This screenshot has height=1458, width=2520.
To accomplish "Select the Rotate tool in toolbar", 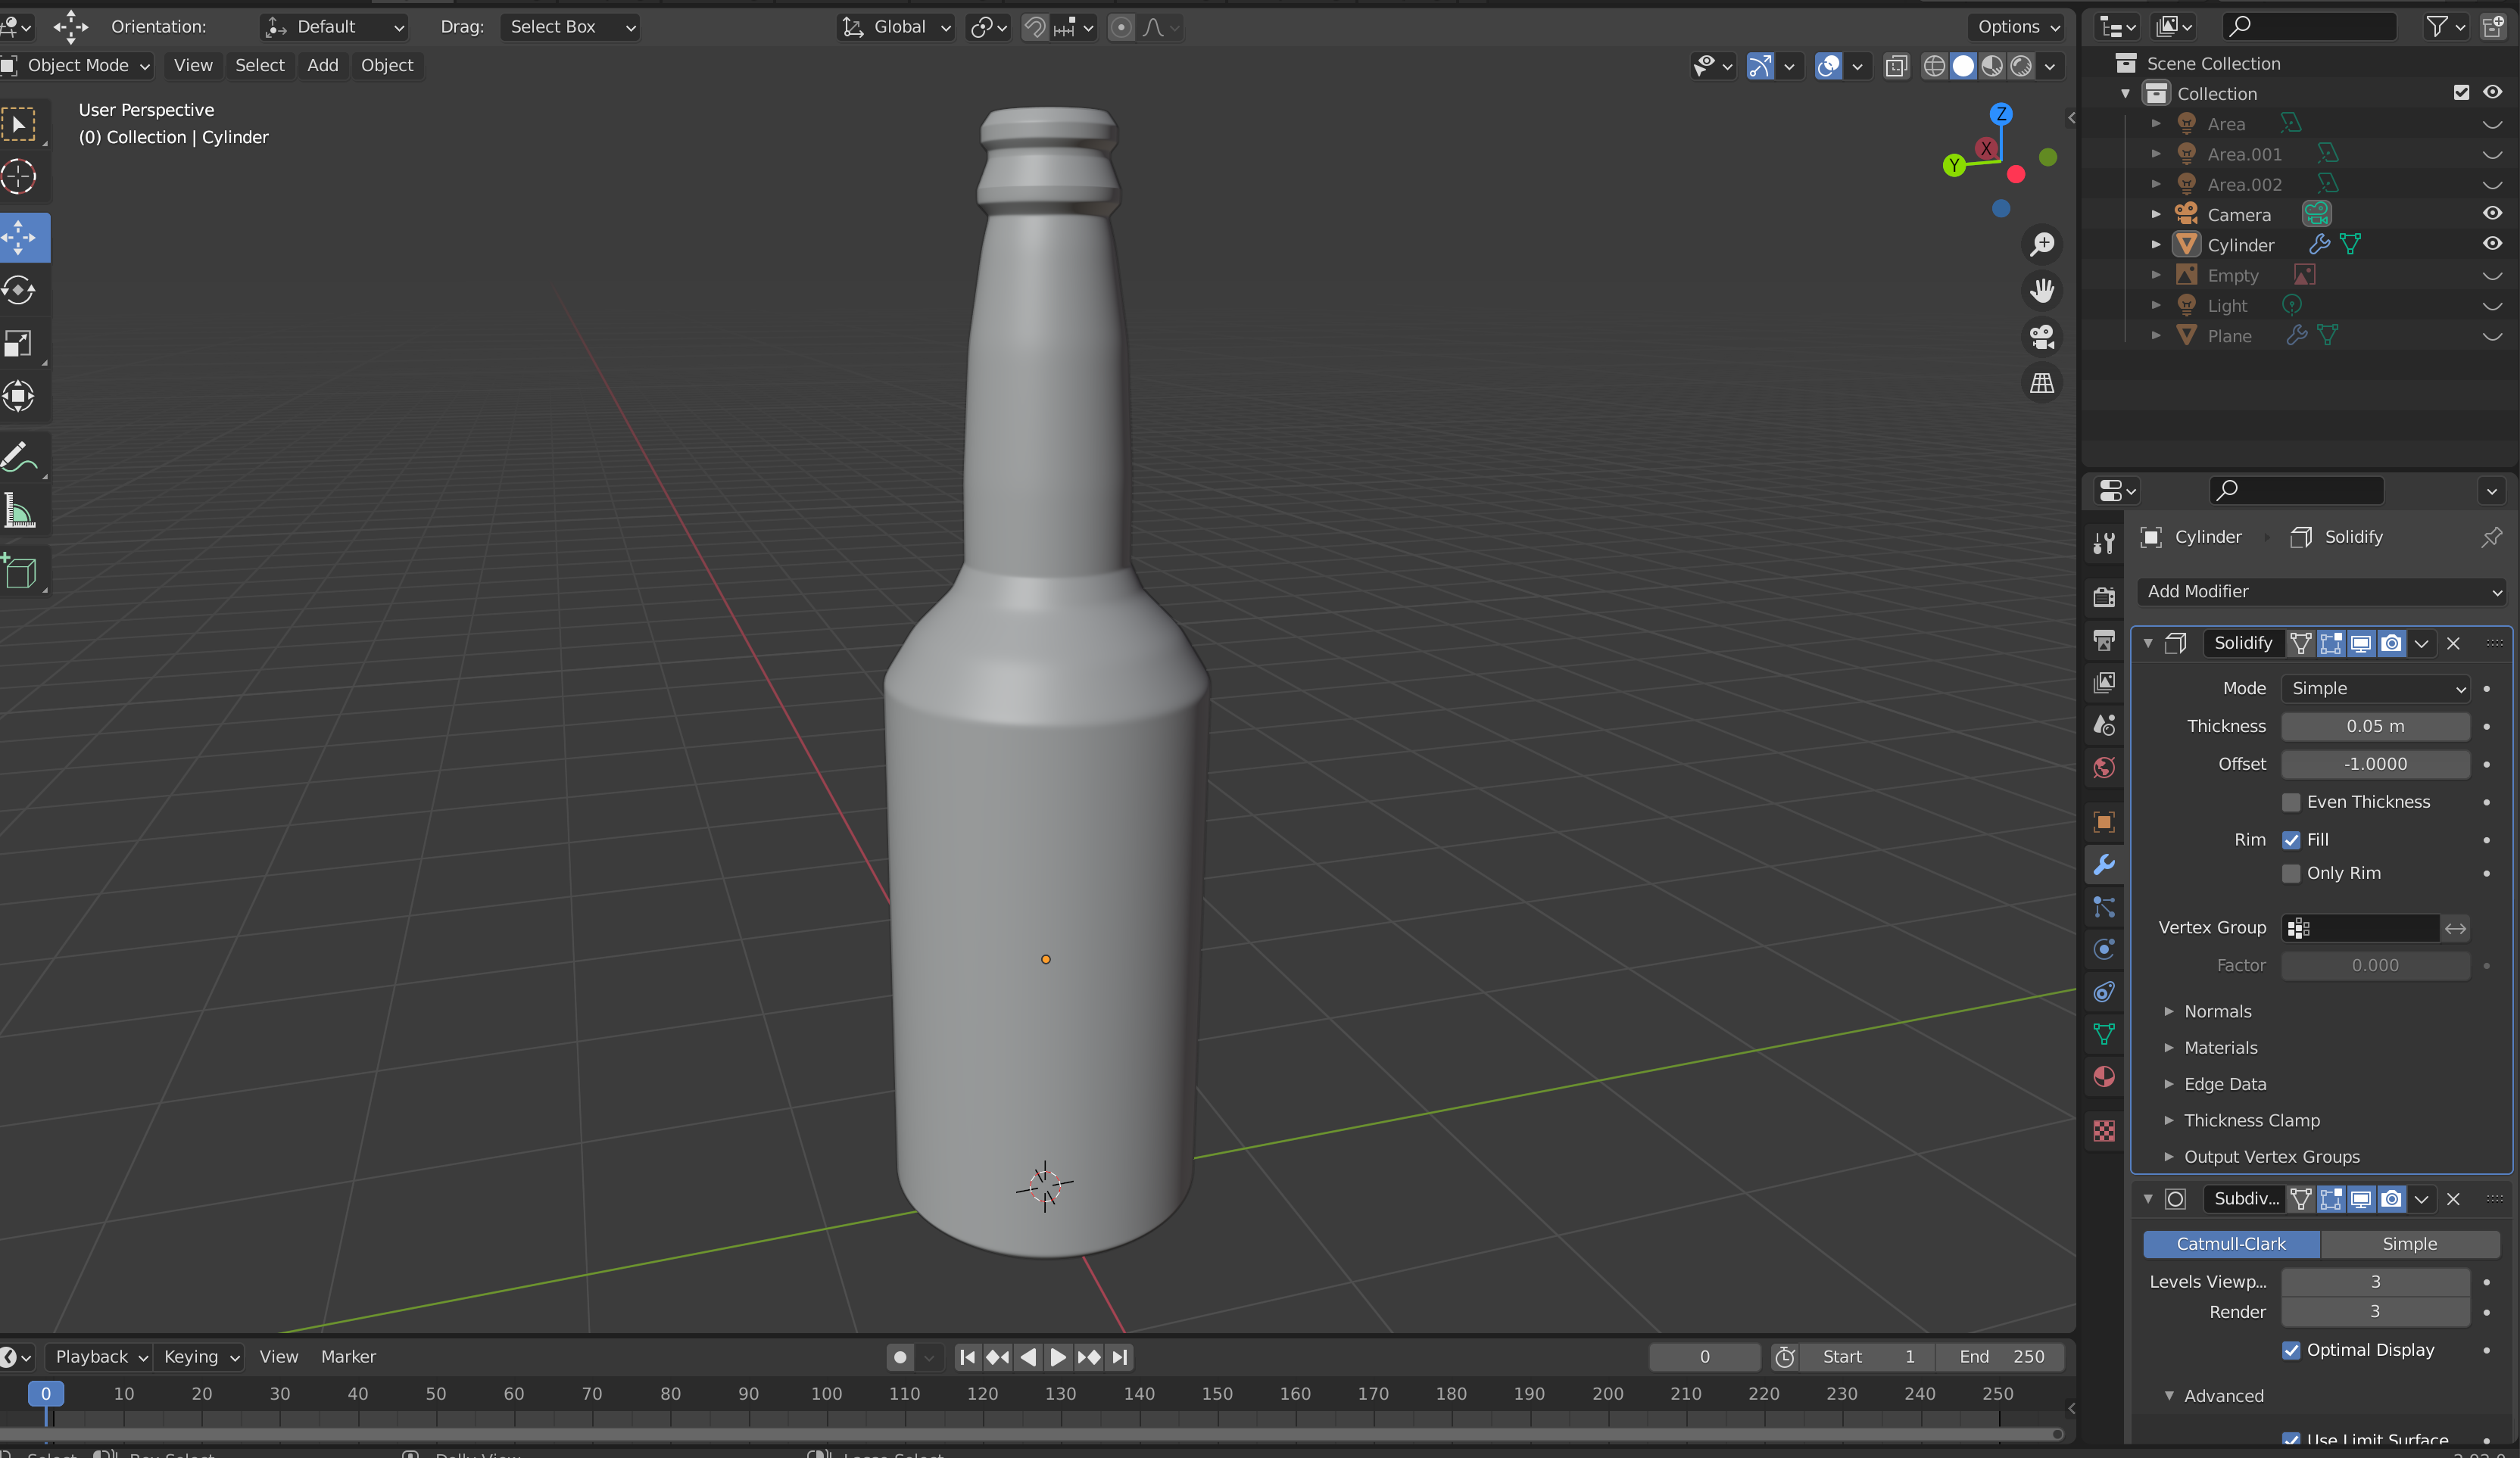I will coord(20,291).
